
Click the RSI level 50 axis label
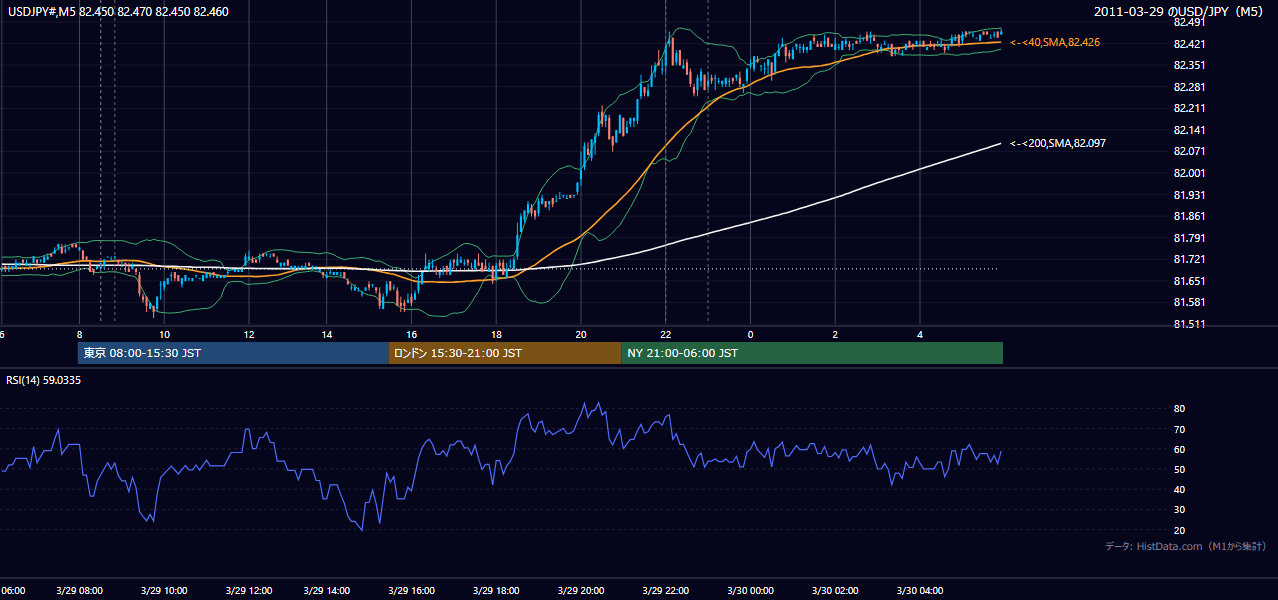coord(1180,469)
